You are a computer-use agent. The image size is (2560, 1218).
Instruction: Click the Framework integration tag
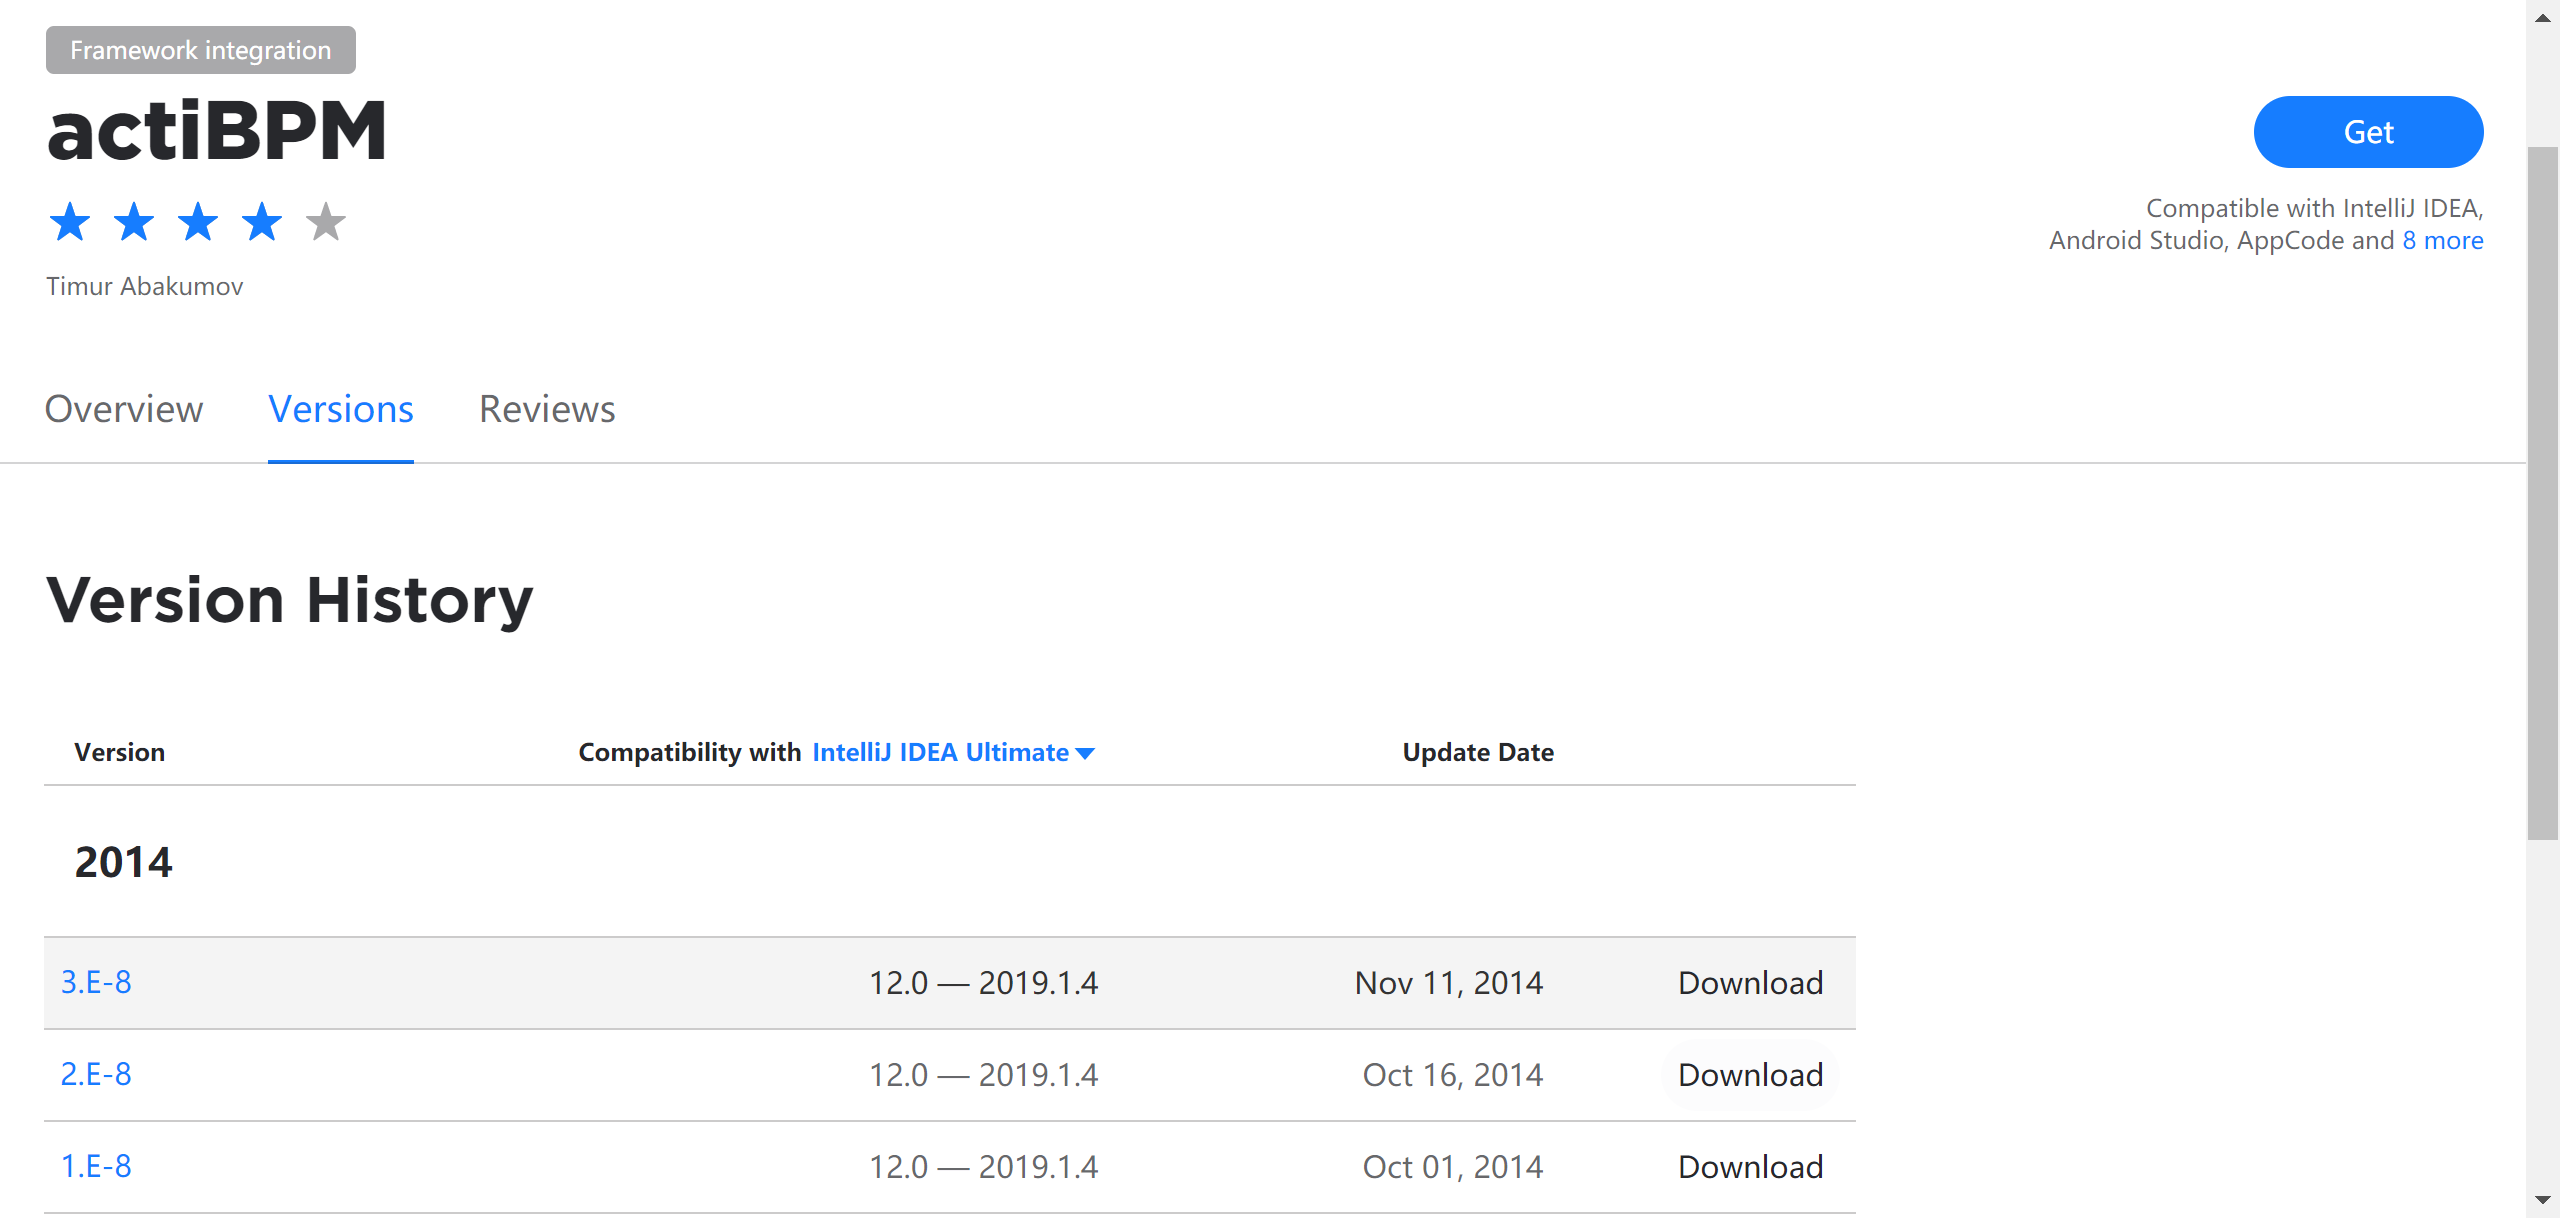click(x=201, y=50)
